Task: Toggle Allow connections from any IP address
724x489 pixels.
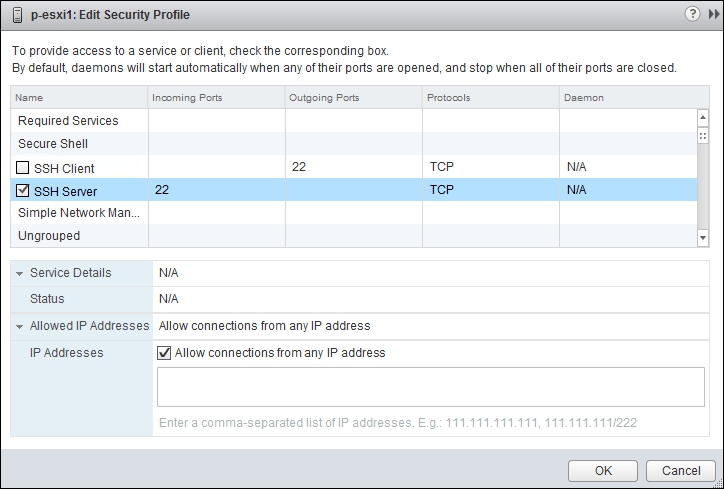Action: 164,353
